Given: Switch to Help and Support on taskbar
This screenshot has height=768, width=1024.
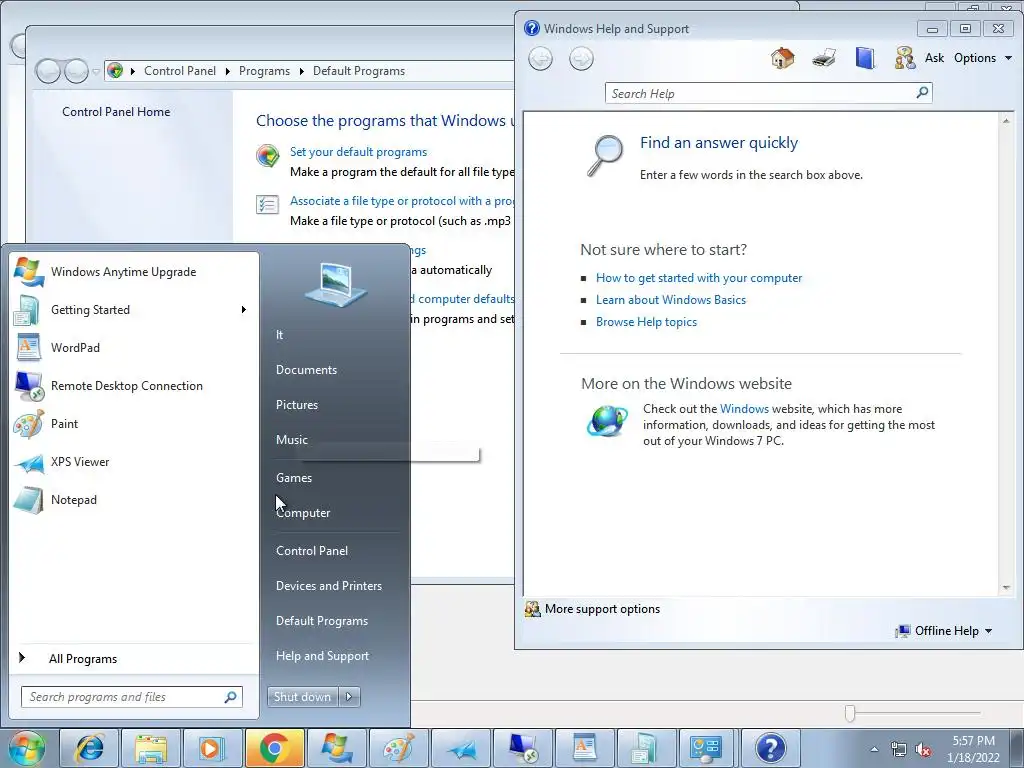Looking at the screenshot, I should [x=771, y=748].
